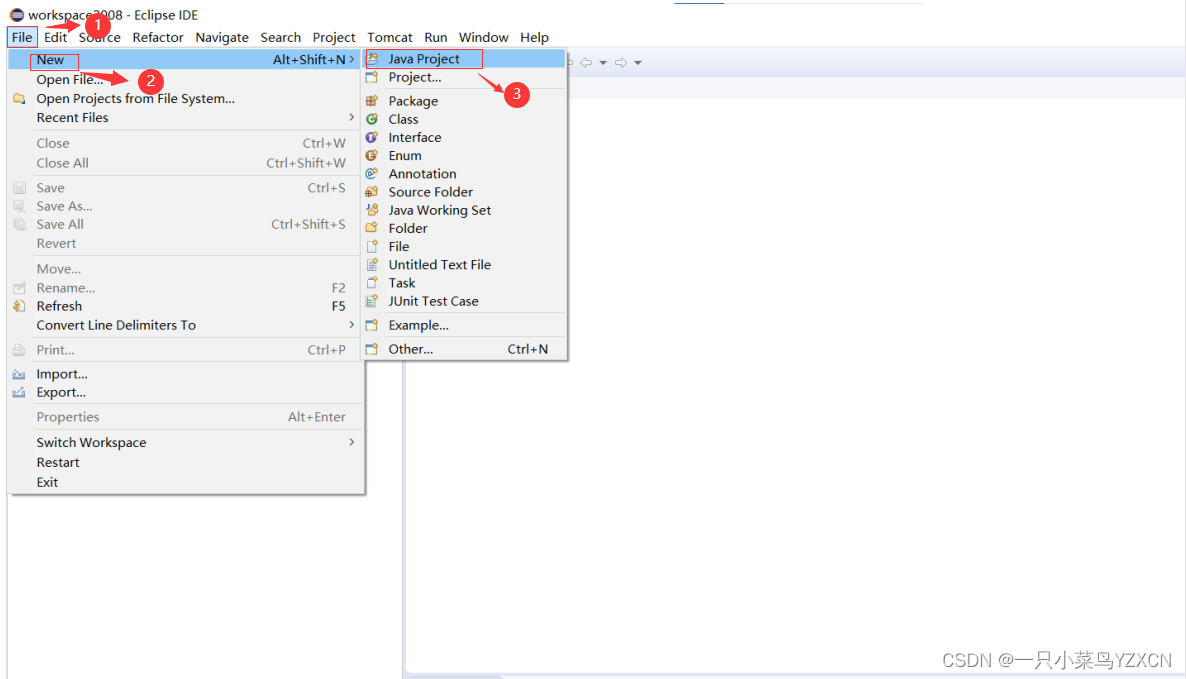Click the Back navigation arrow in toolbar
This screenshot has width=1186, height=679.
click(x=586, y=62)
